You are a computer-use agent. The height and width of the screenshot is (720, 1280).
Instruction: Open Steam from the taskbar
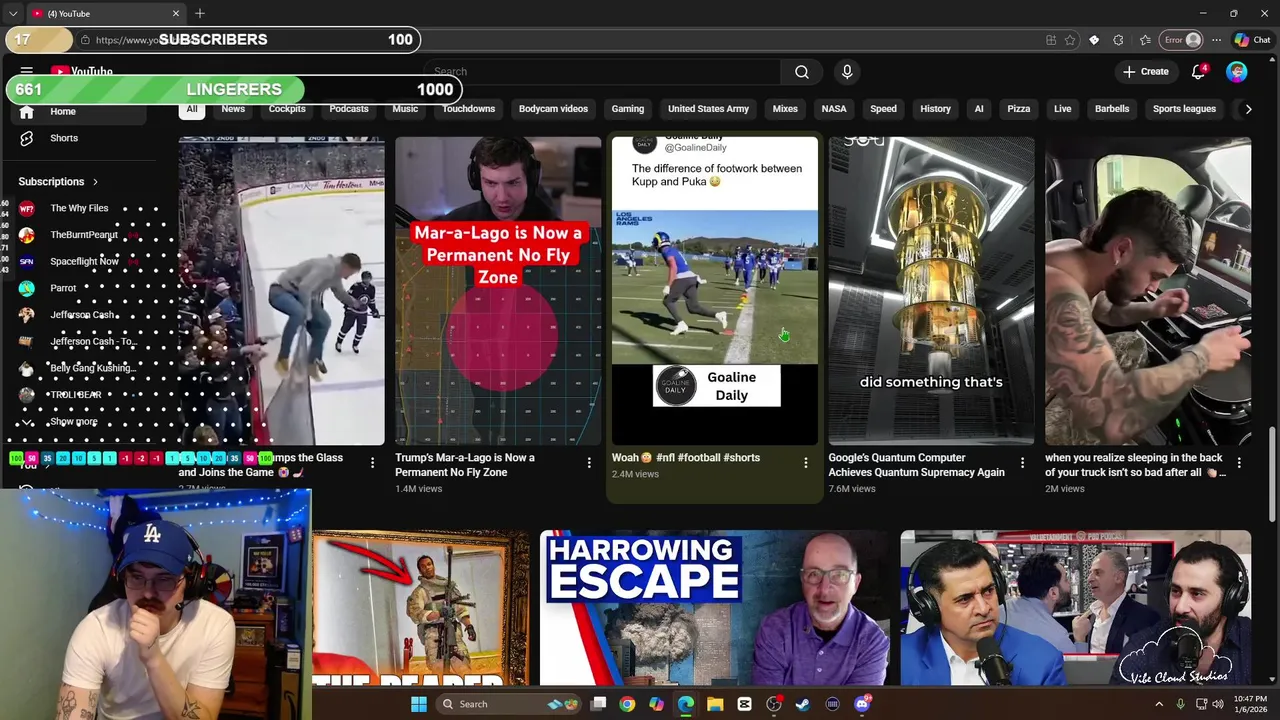tap(802, 704)
